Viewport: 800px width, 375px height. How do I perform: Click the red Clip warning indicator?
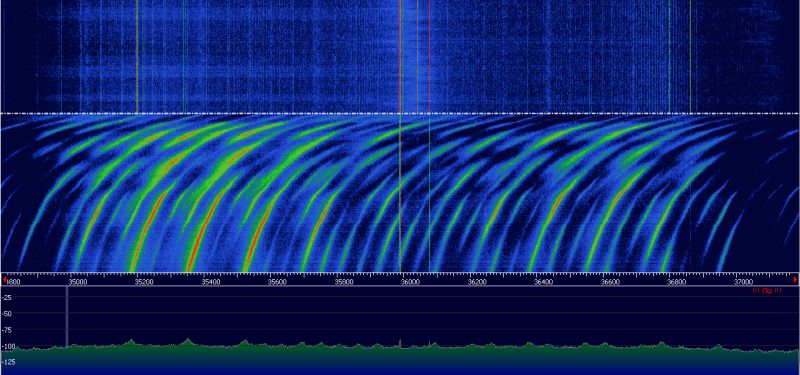[767, 291]
